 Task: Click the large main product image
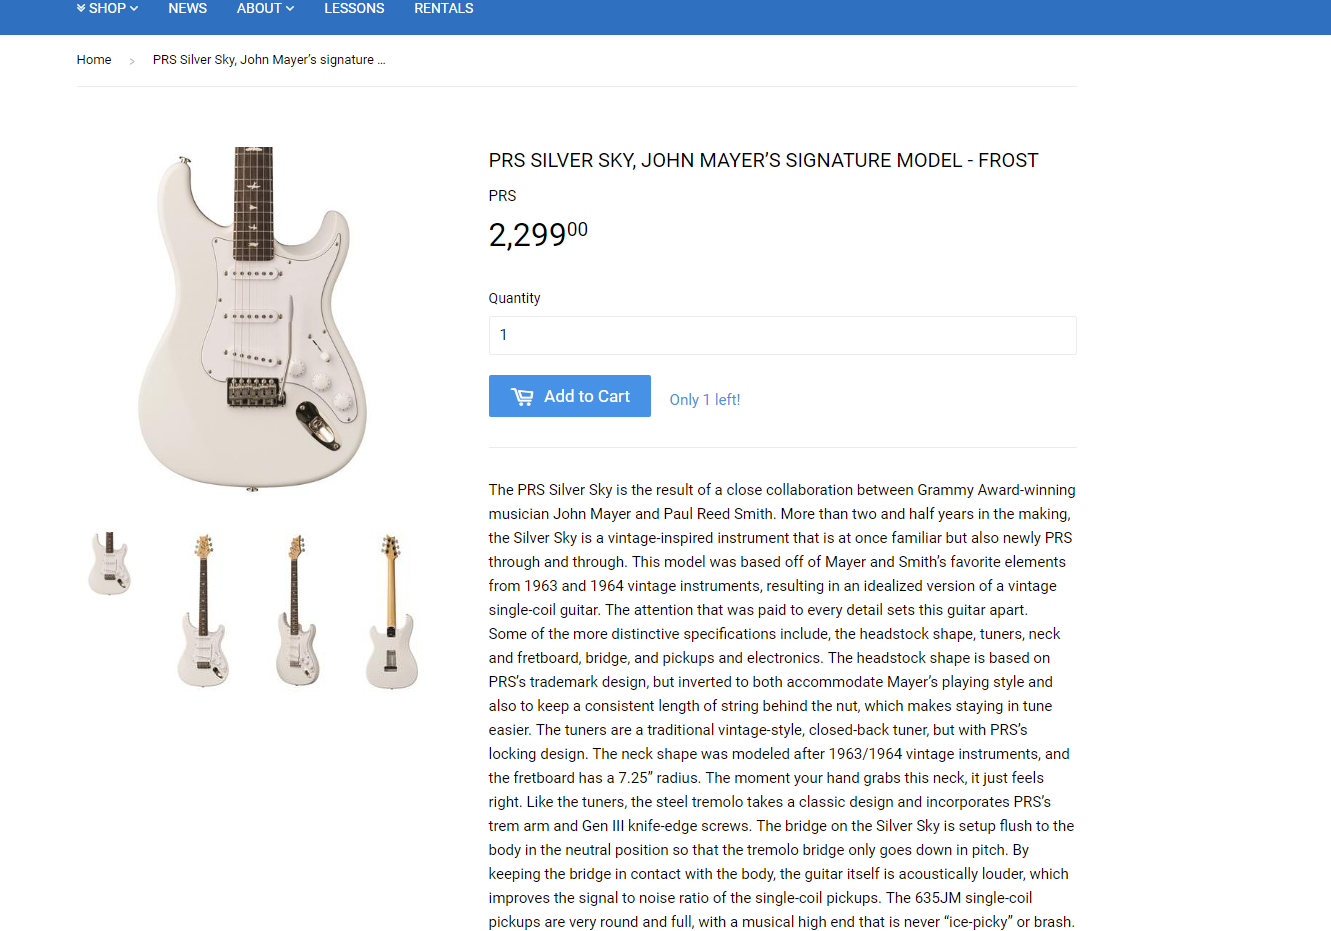pyautogui.click(x=258, y=318)
